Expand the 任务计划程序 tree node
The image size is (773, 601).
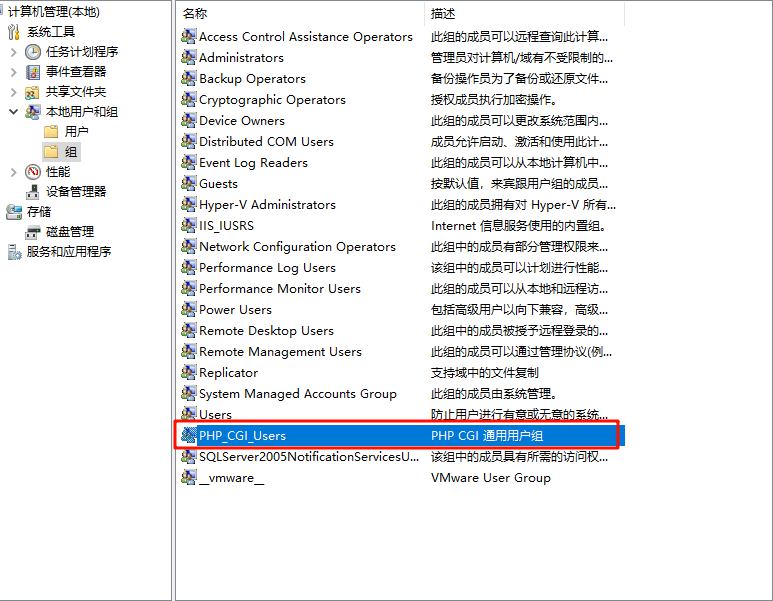click(x=13, y=52)
